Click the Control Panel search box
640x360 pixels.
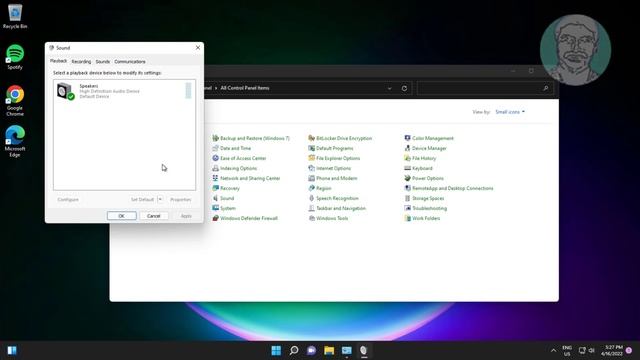484,88
